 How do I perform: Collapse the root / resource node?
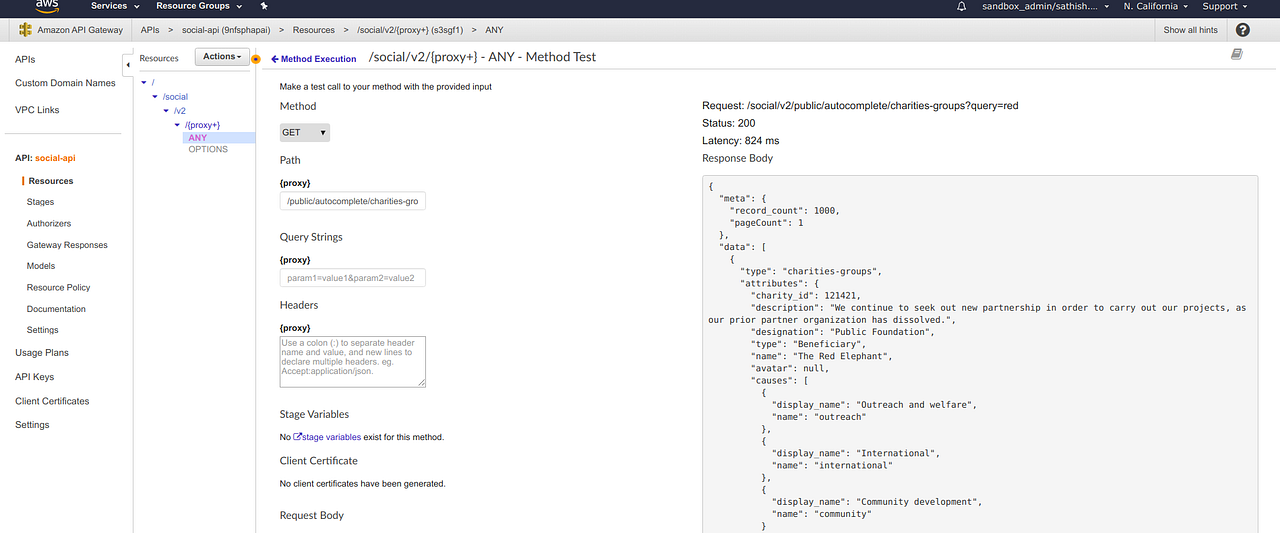143,83
